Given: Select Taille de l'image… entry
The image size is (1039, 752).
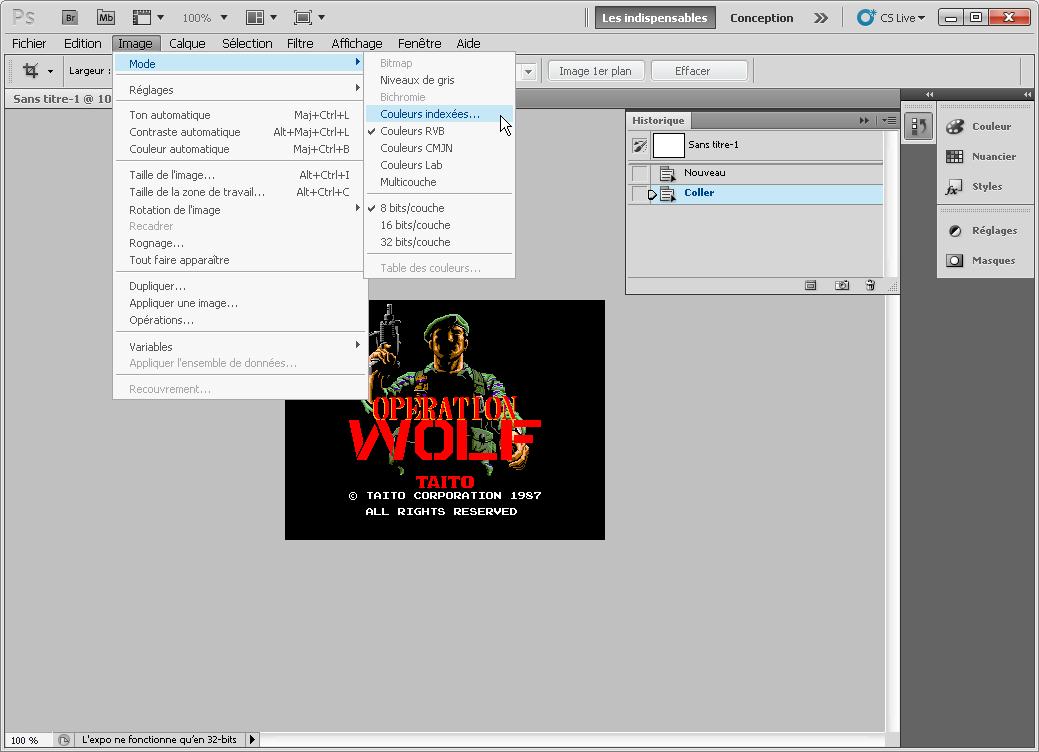Looking at the screenshot, I should point(239,176).
